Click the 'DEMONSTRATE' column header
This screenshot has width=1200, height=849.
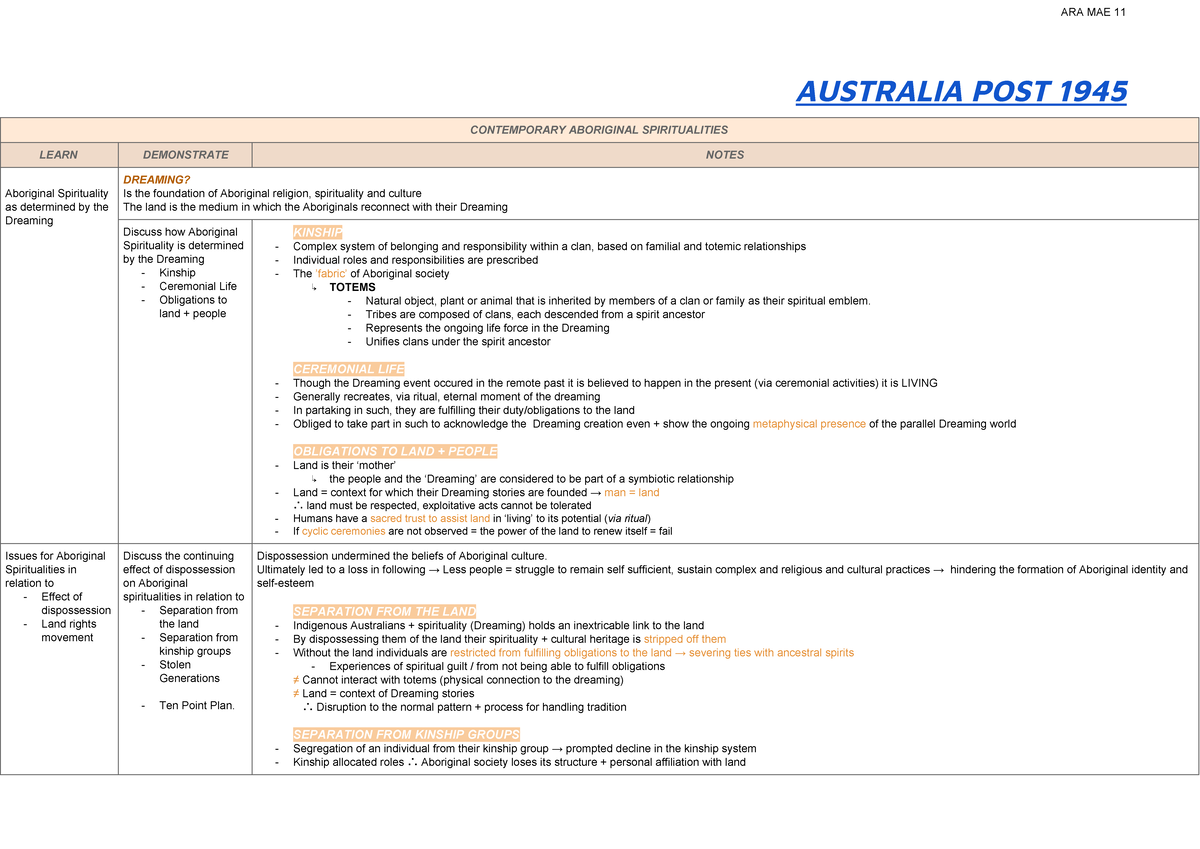click(x=185, y=155)
